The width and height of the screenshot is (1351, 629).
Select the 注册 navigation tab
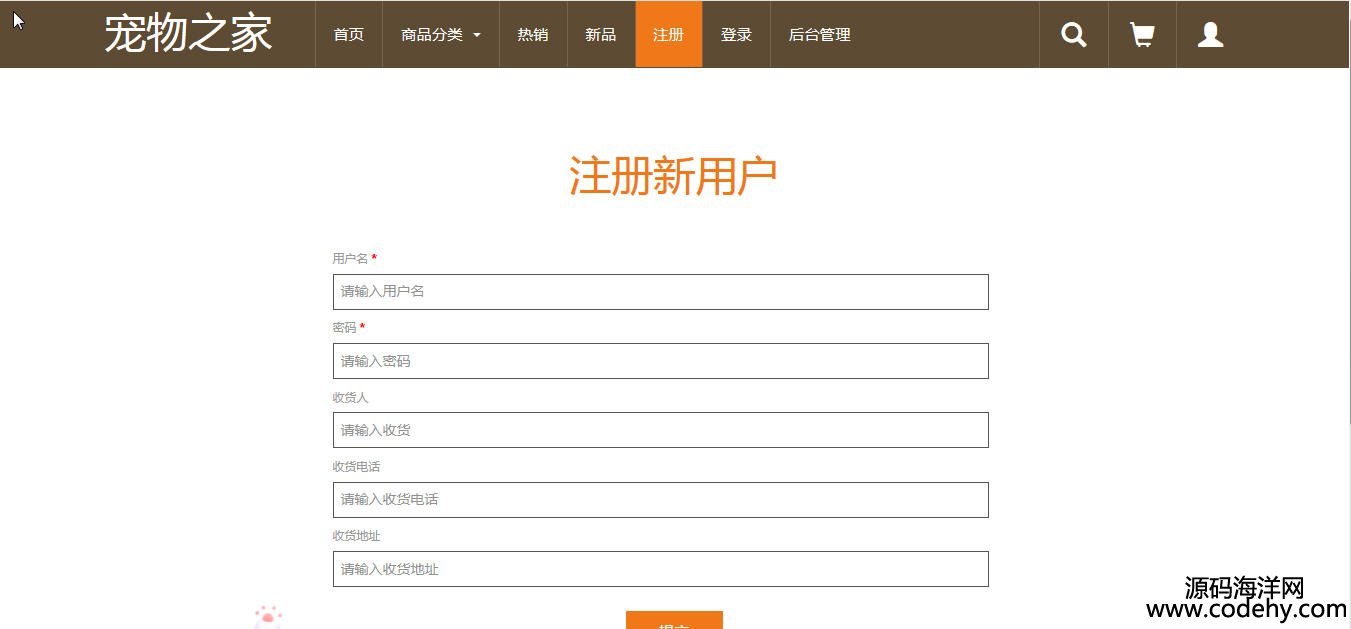tap(669, 35)
